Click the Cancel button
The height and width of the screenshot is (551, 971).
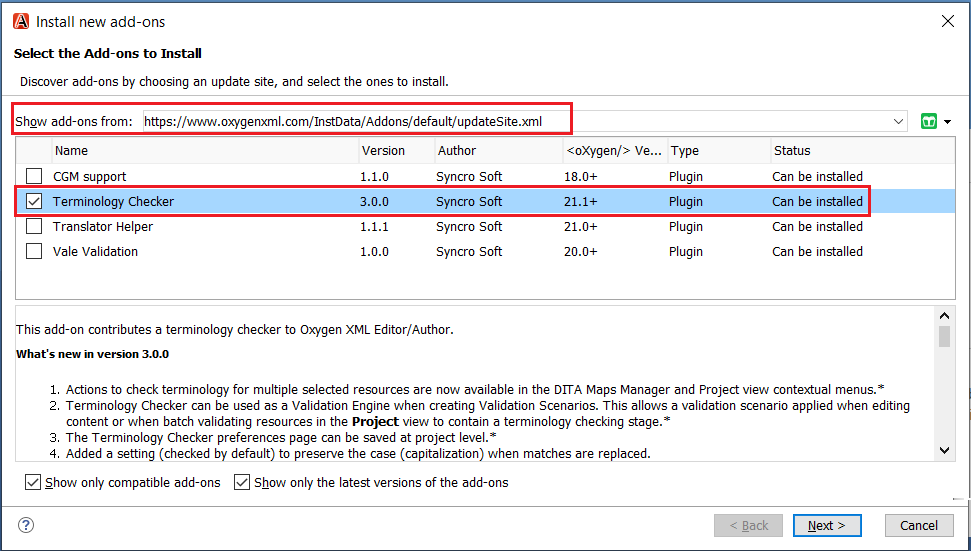click(x=919, y=526)
